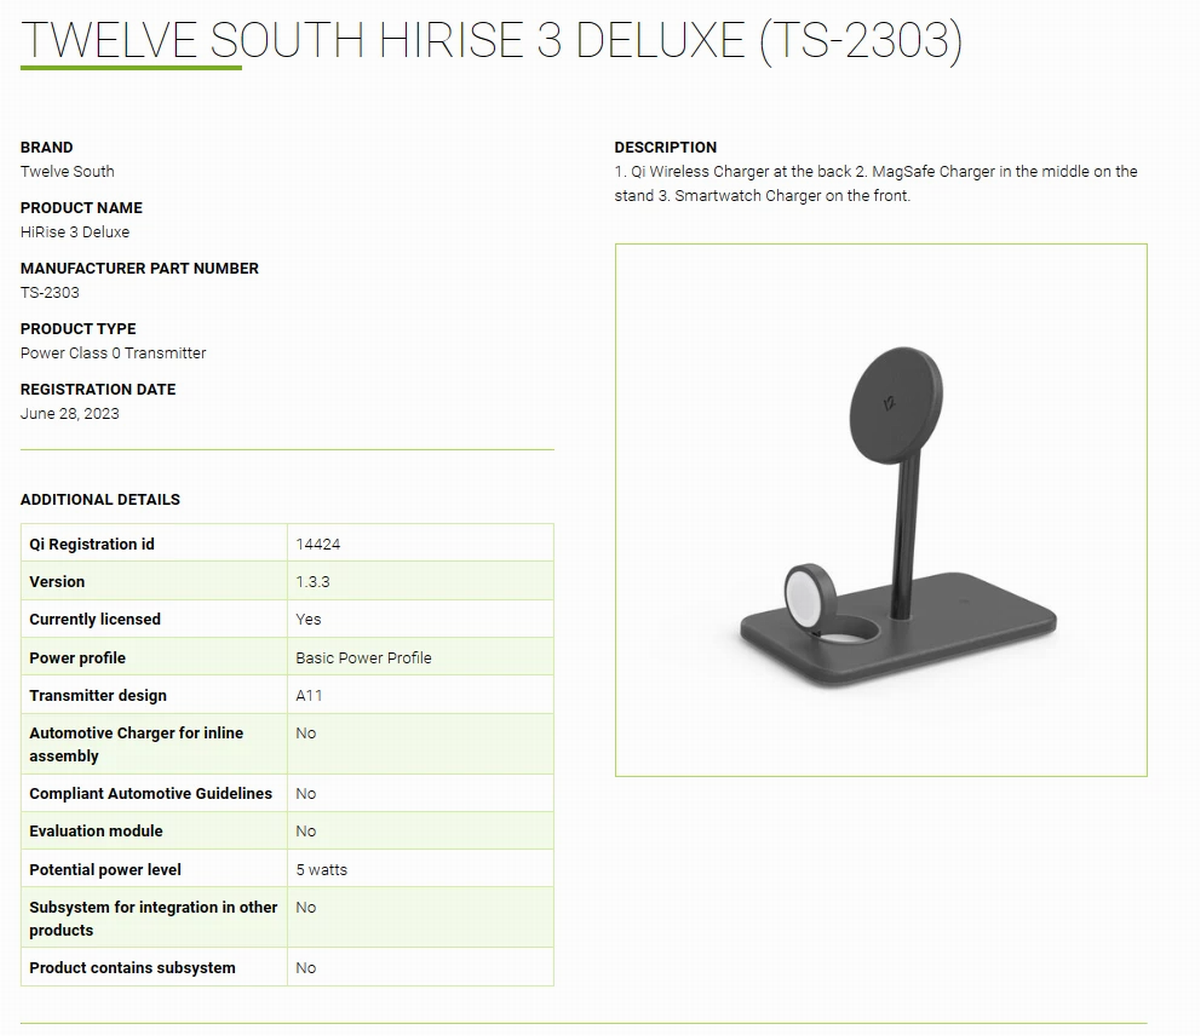
Task: Click the Subsystem for integration in other products label
Action: (153, 918)
